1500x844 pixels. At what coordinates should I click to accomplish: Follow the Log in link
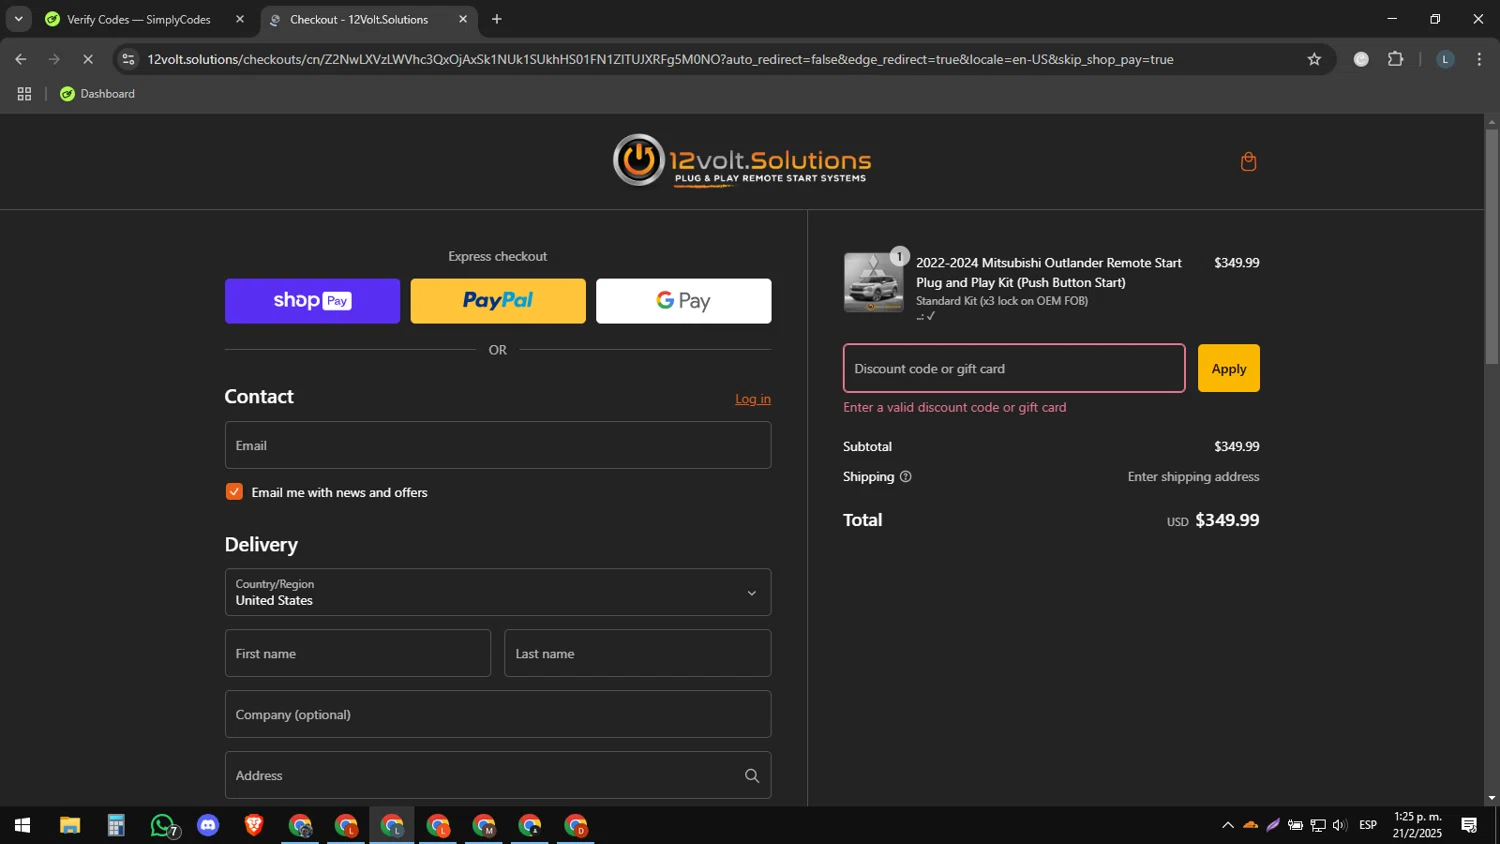click(x=753, y=399)
